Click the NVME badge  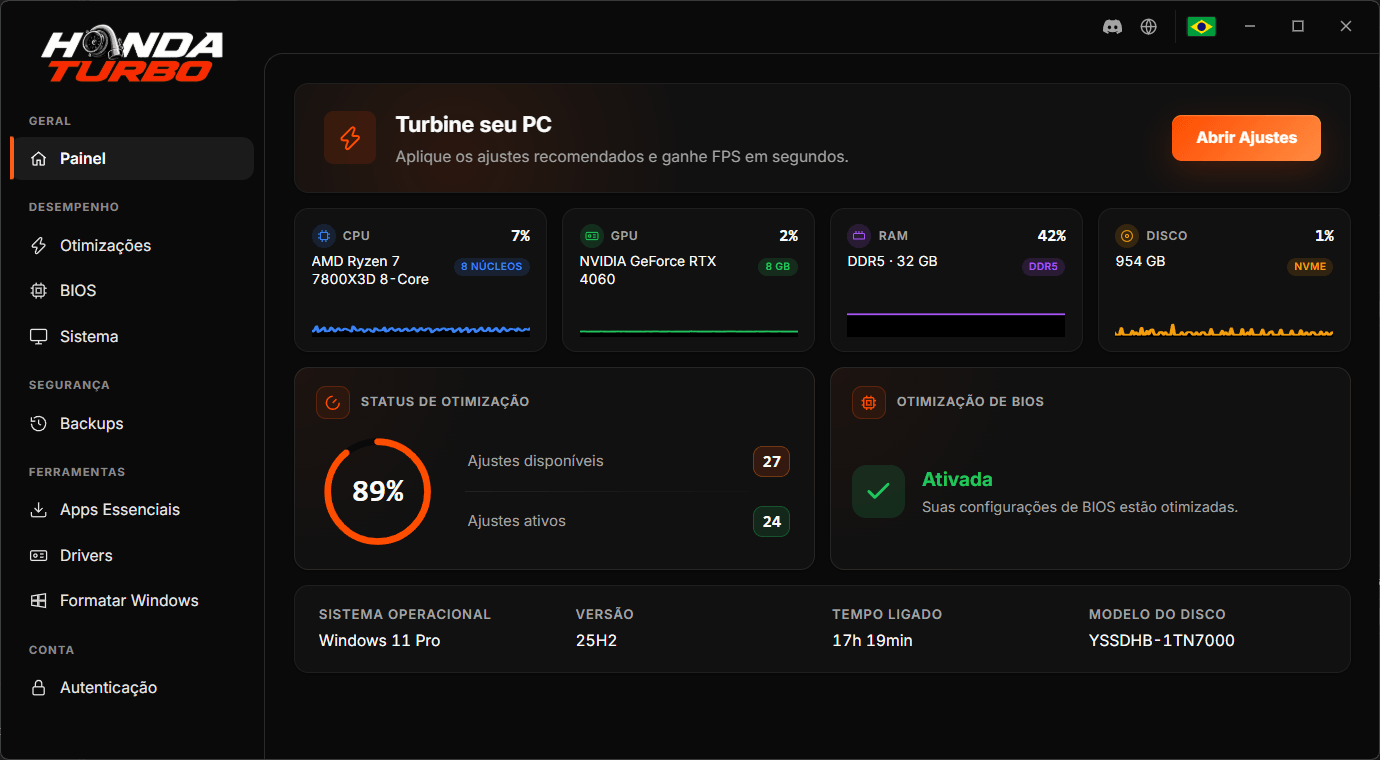1310,267
